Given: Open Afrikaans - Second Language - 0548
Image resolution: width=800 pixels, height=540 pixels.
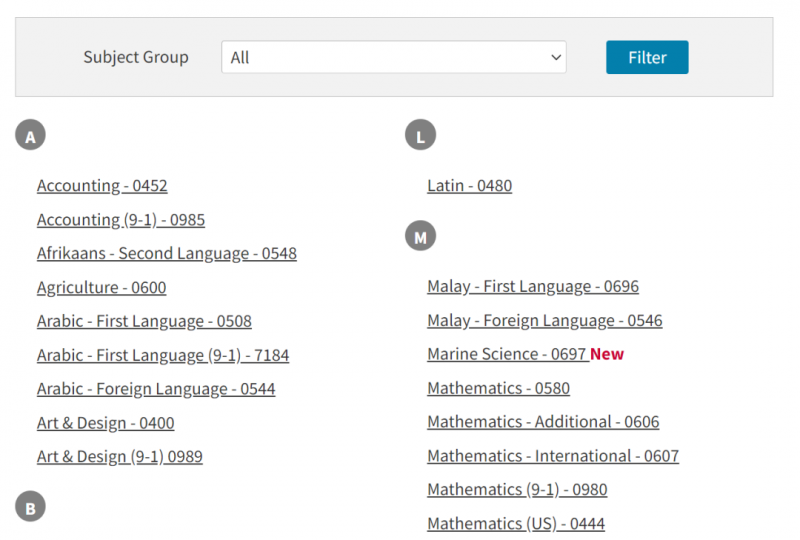Looking at the screenshot, I should point(167,254).
